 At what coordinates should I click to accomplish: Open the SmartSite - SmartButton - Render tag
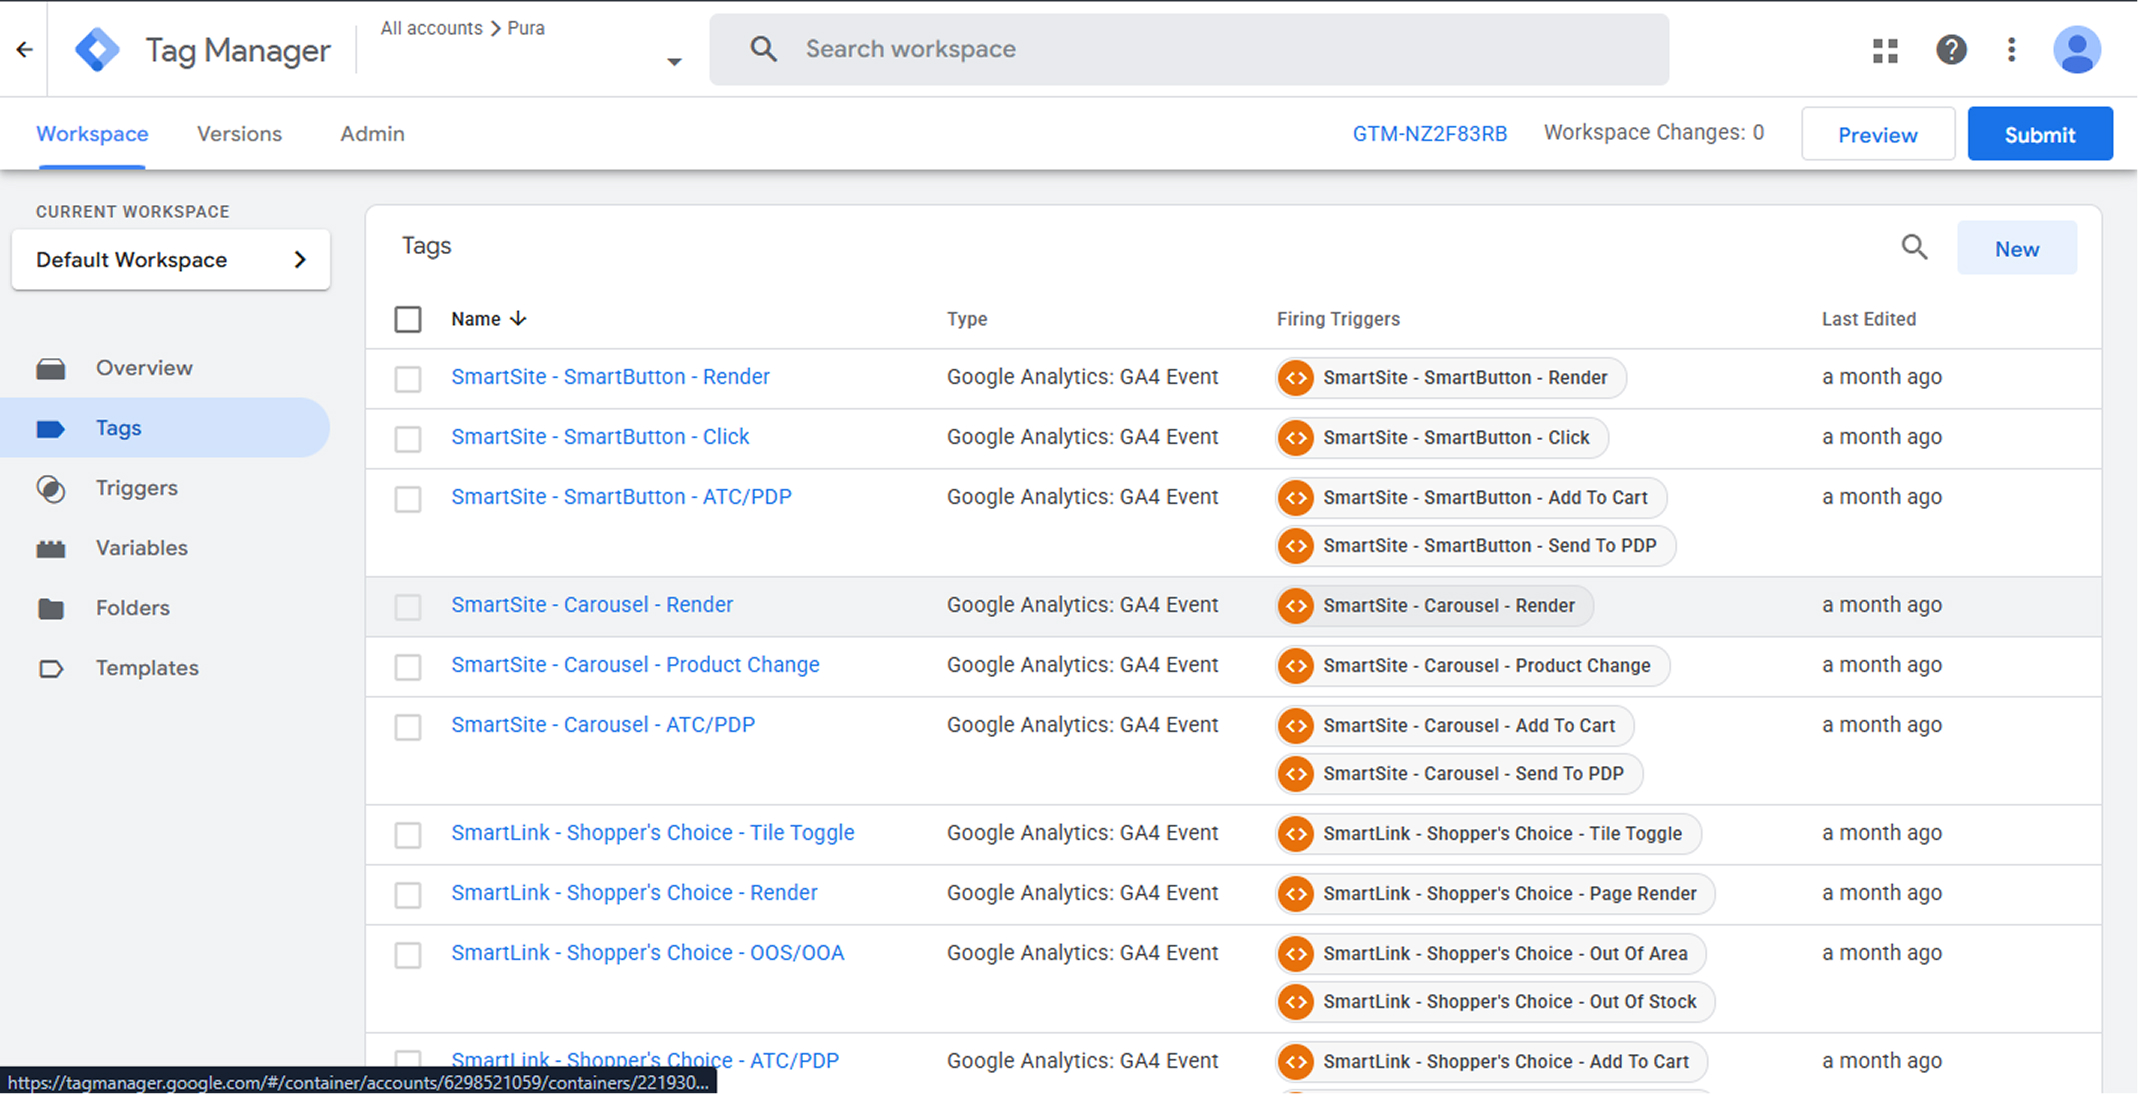[610, 377]
